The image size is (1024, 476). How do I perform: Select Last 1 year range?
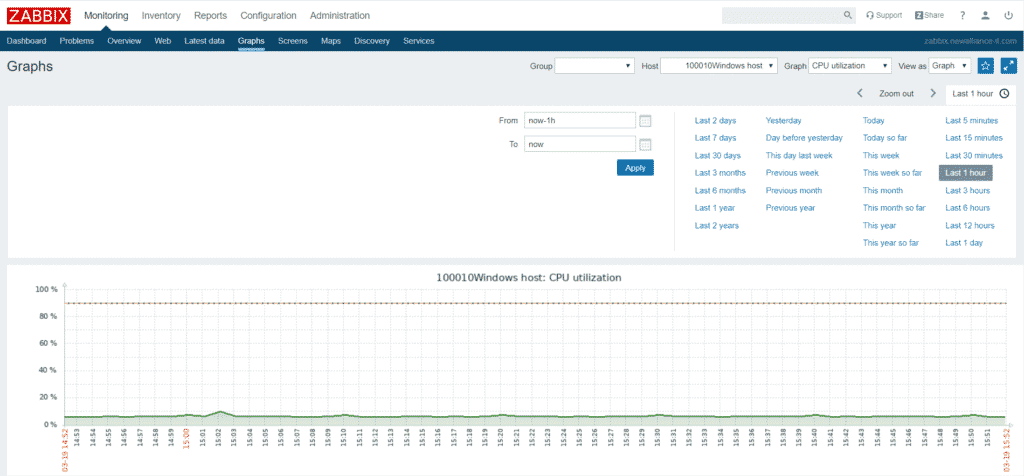pyautogui.click(x=714, y=208)
